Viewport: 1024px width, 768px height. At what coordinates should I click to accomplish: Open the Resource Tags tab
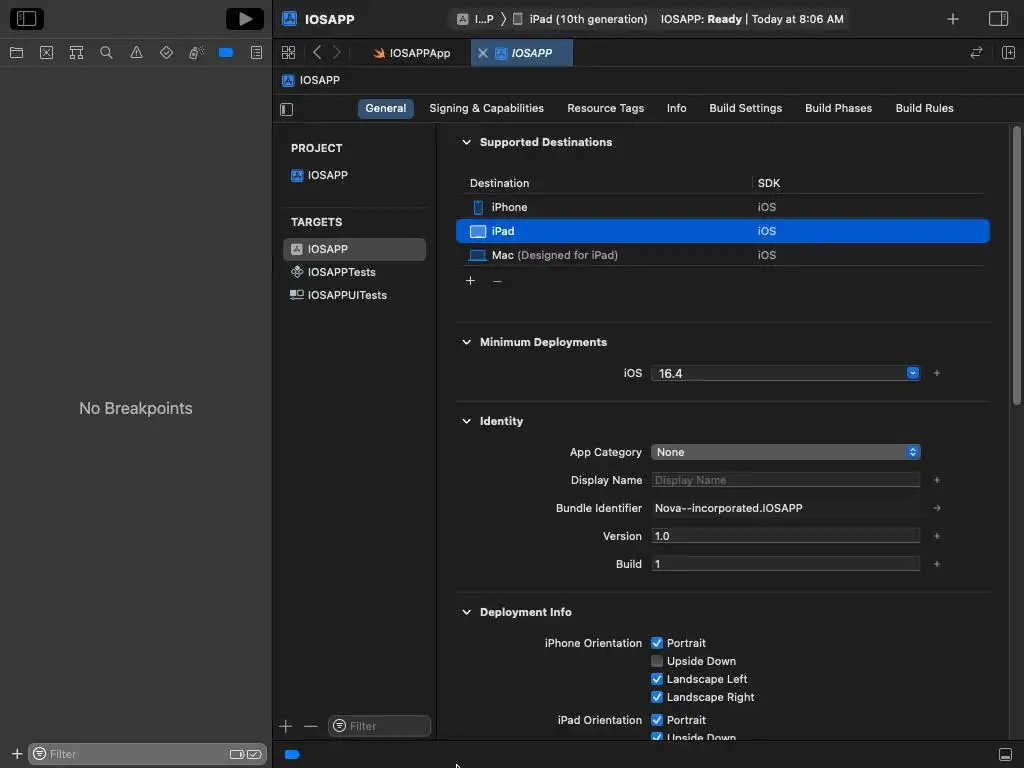(605, 108)
